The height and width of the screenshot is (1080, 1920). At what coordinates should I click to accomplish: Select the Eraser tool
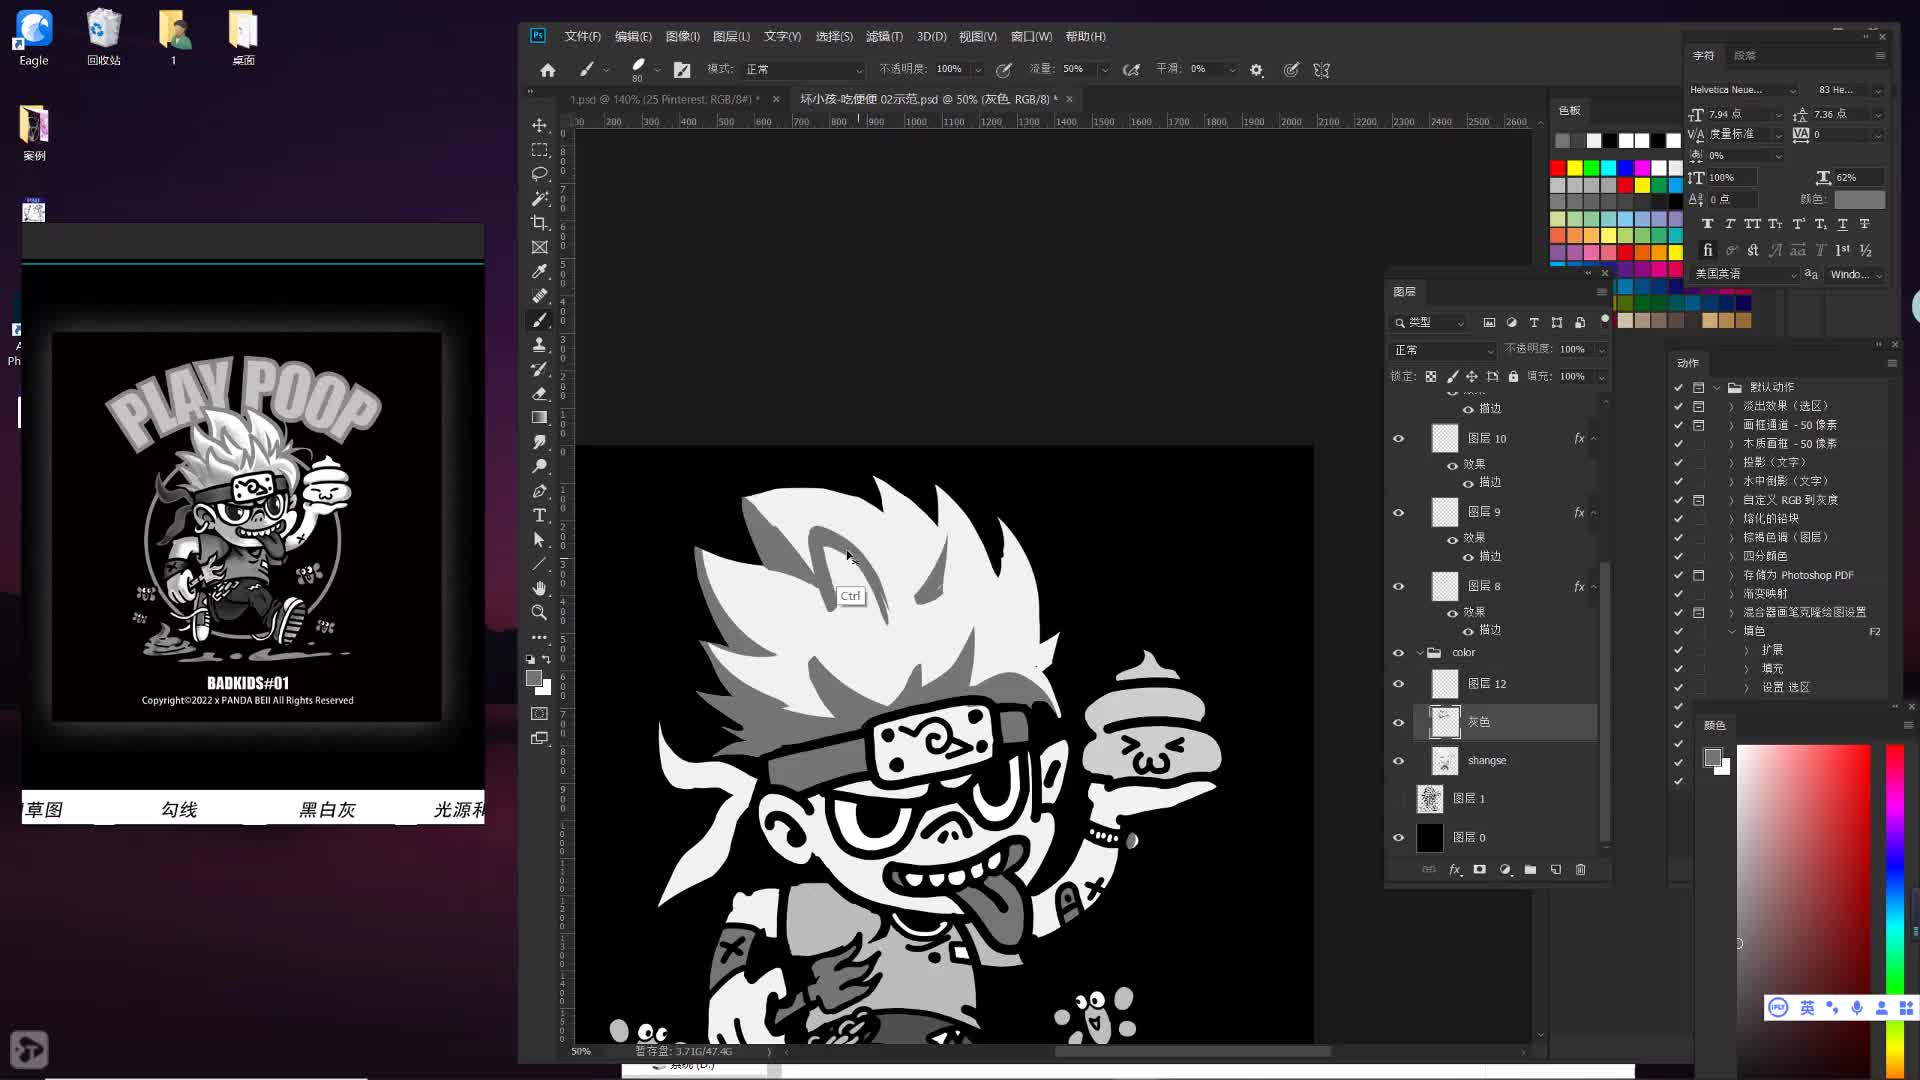click(x=539, y=393)
